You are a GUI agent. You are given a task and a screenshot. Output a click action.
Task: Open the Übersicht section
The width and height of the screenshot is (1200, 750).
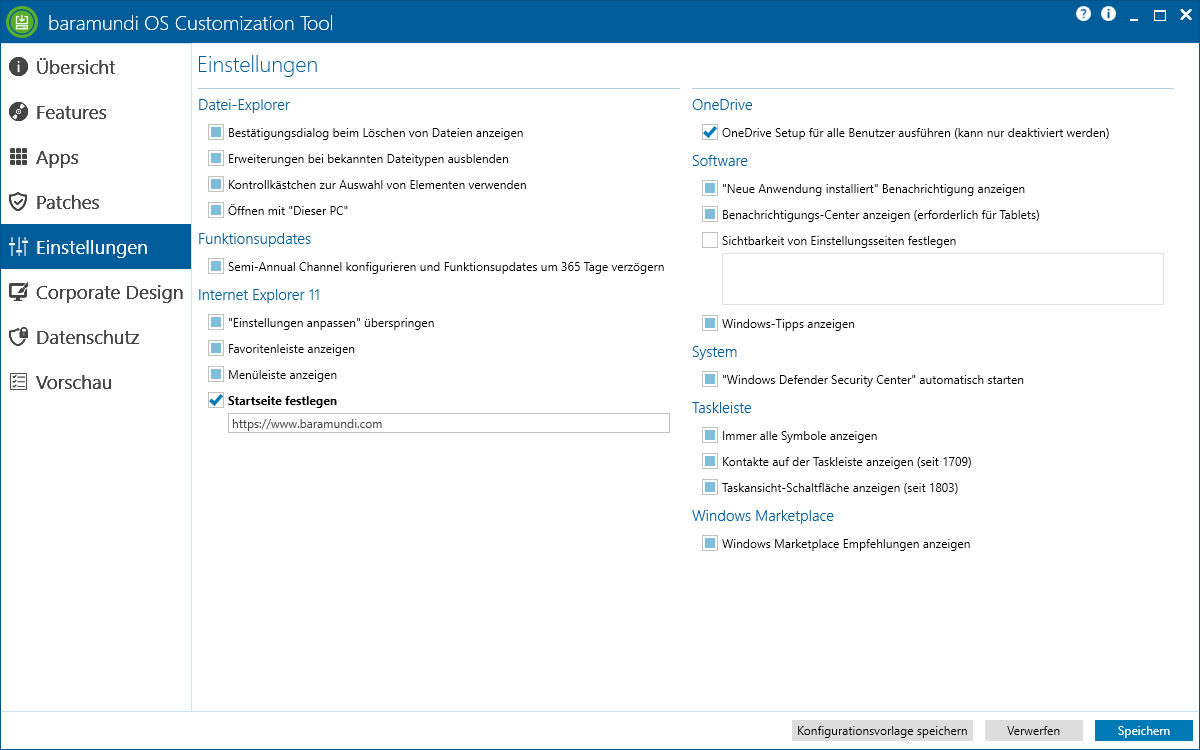(x=95, y=68)
